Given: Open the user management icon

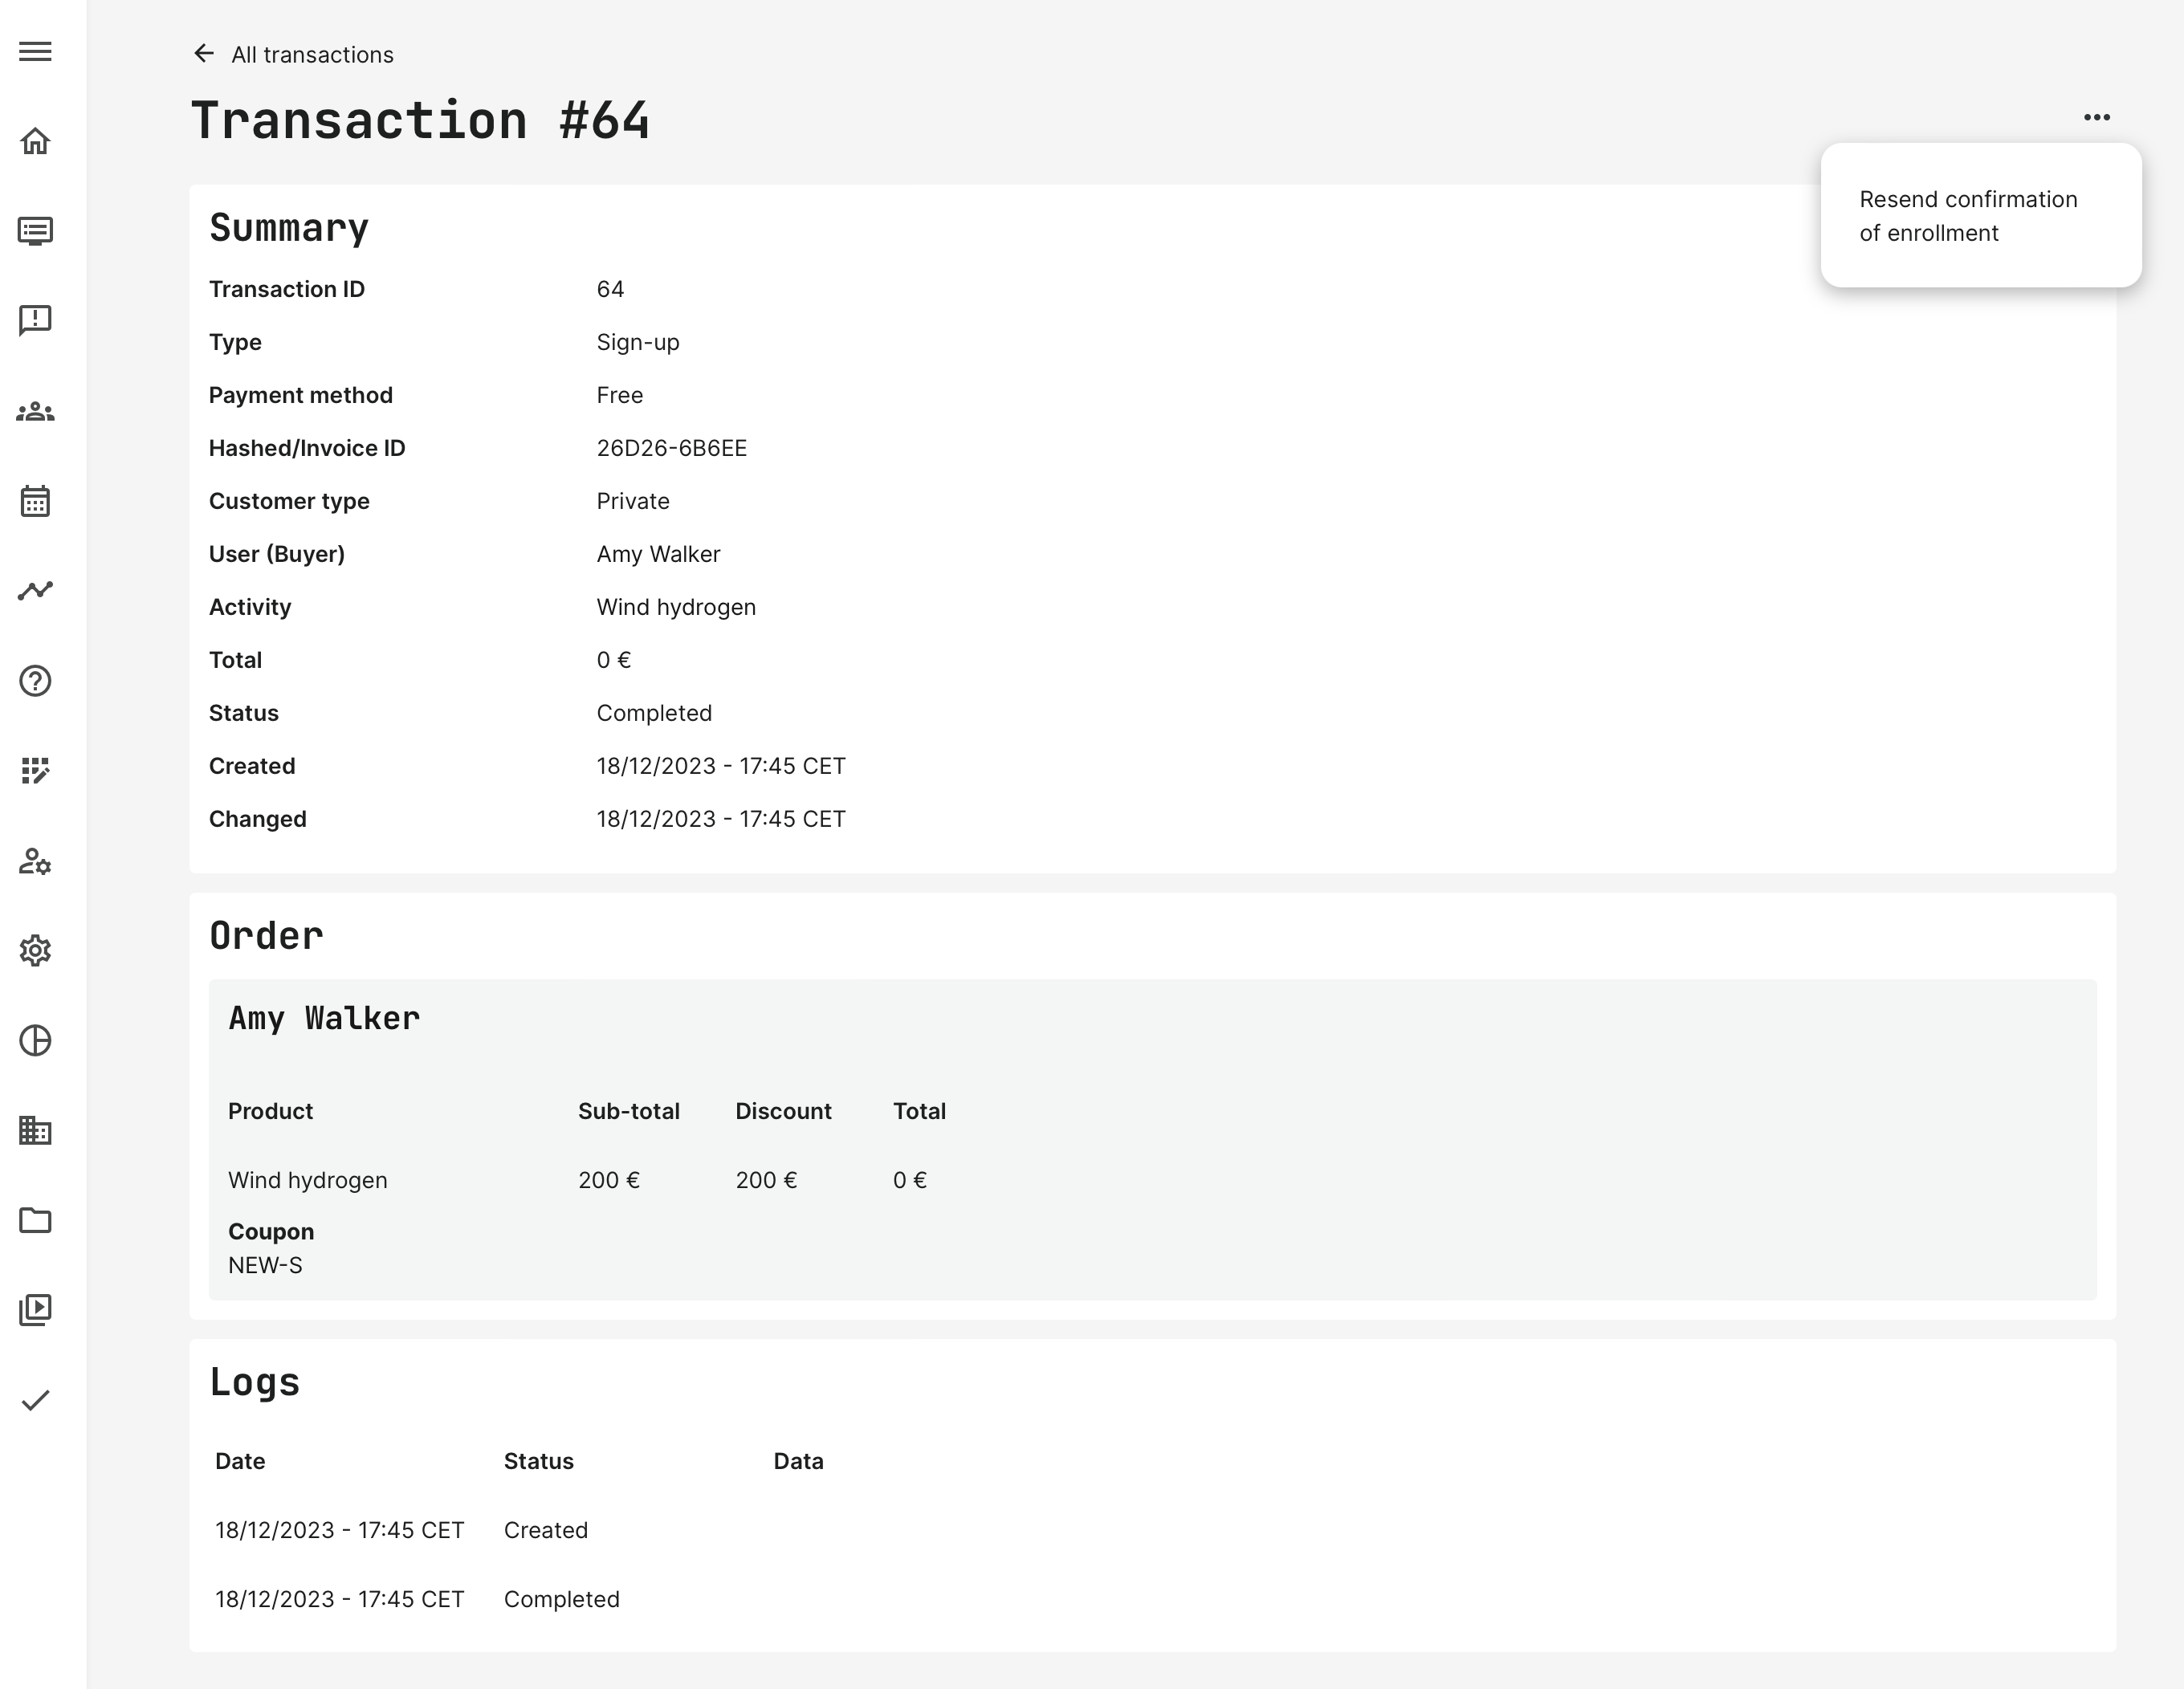Looking at the screenshot, I should 35,861.
